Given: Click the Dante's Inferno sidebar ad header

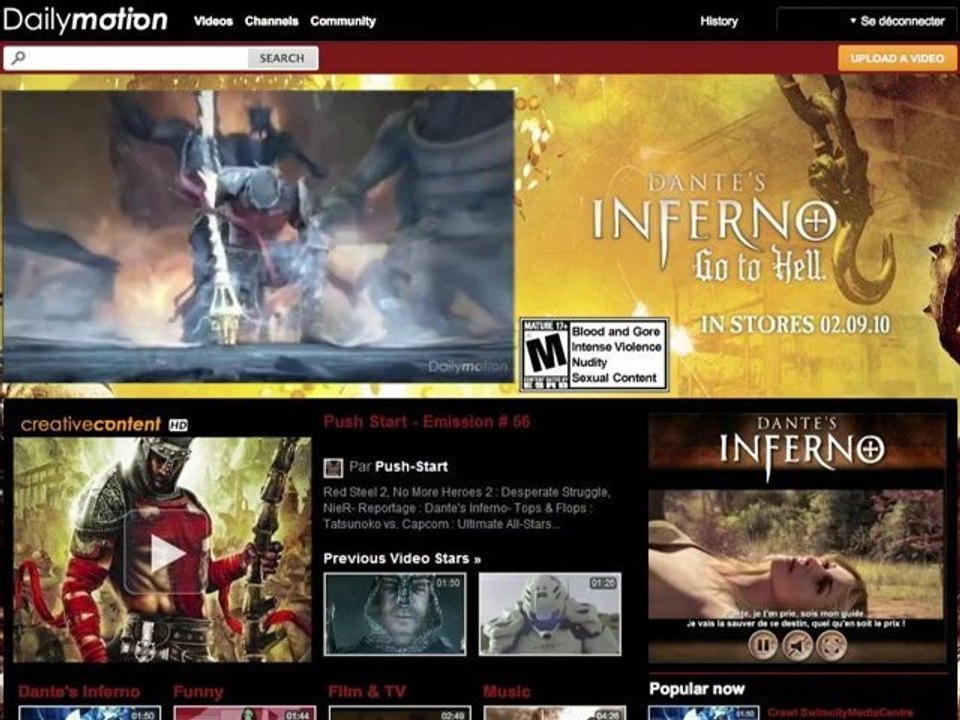Looking at the screenshot, I should (x=797, y=447).
